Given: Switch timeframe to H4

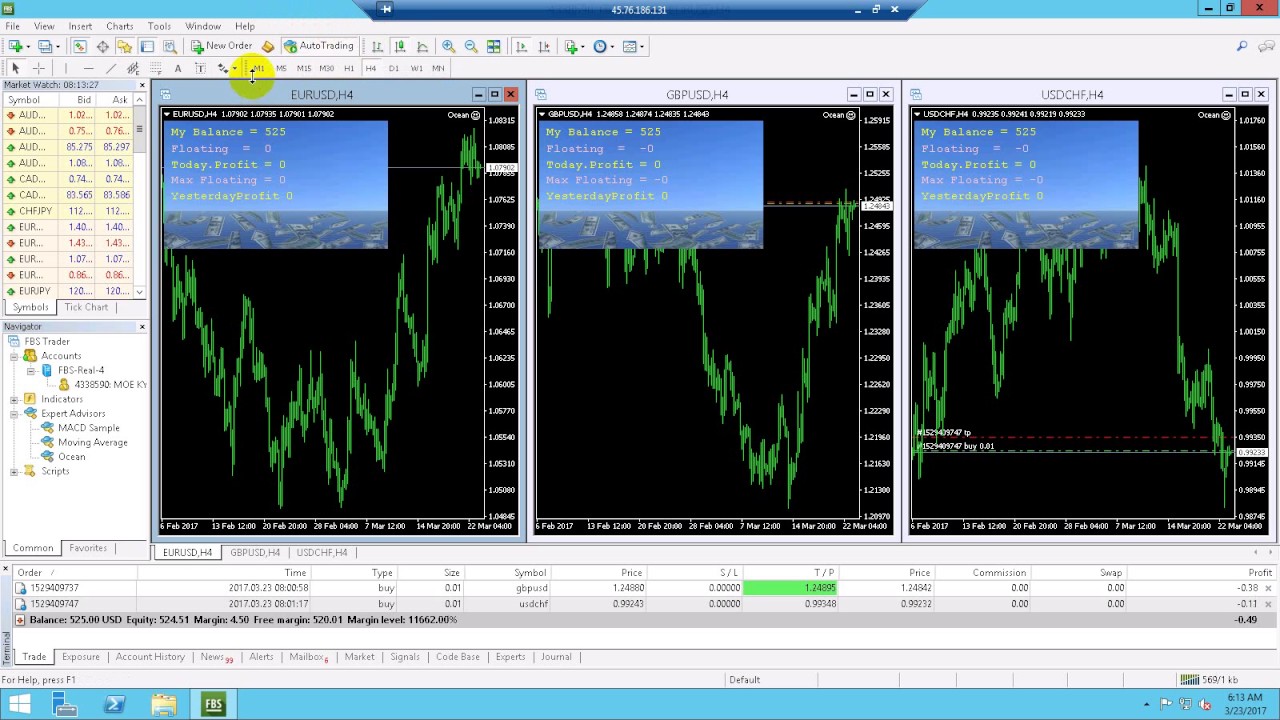Looking at the screenshot, I should (x=371, y=68).
